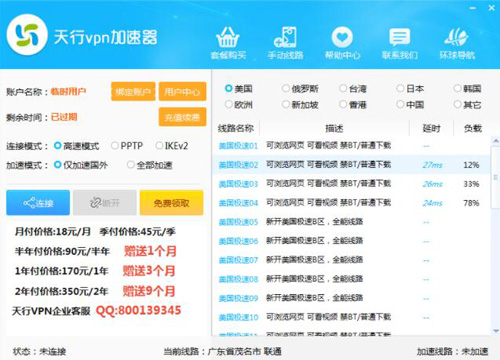Open 用户中心 button
This screenshot has width=500, height=360.
182,91
